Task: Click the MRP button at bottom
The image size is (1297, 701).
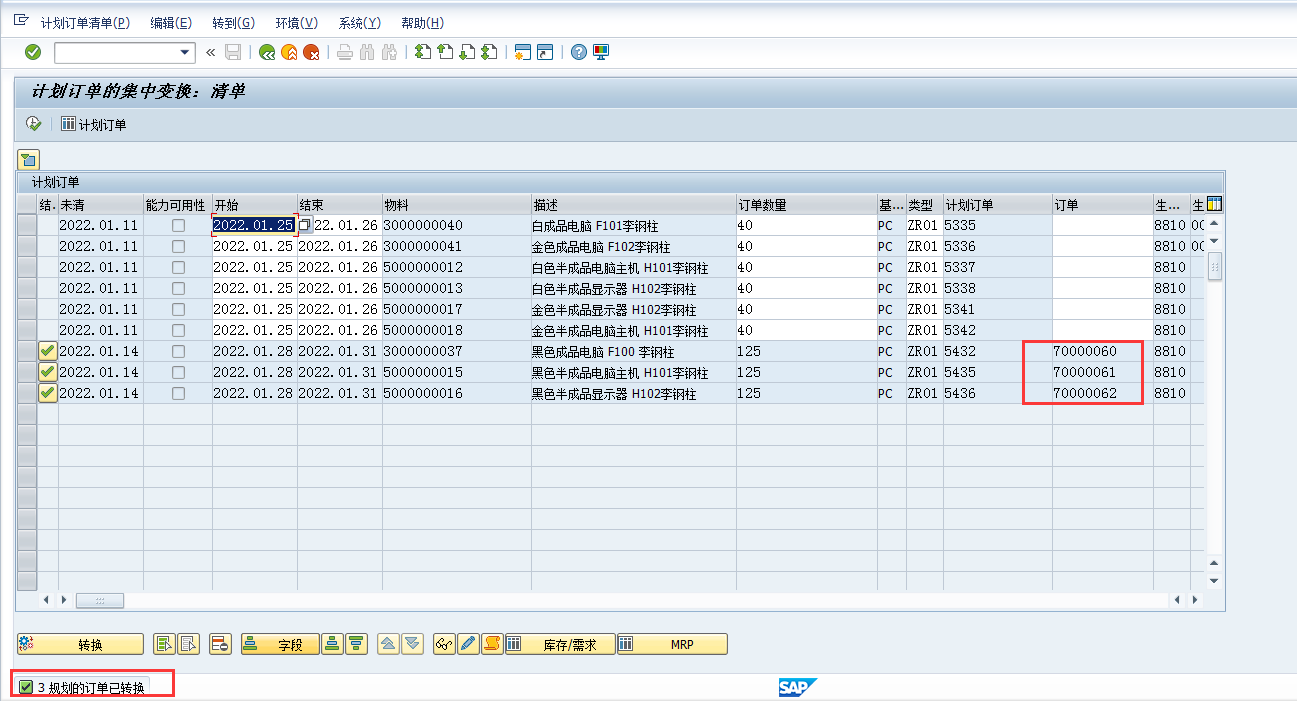Action: pyautogui.click(x=683, y=643)
